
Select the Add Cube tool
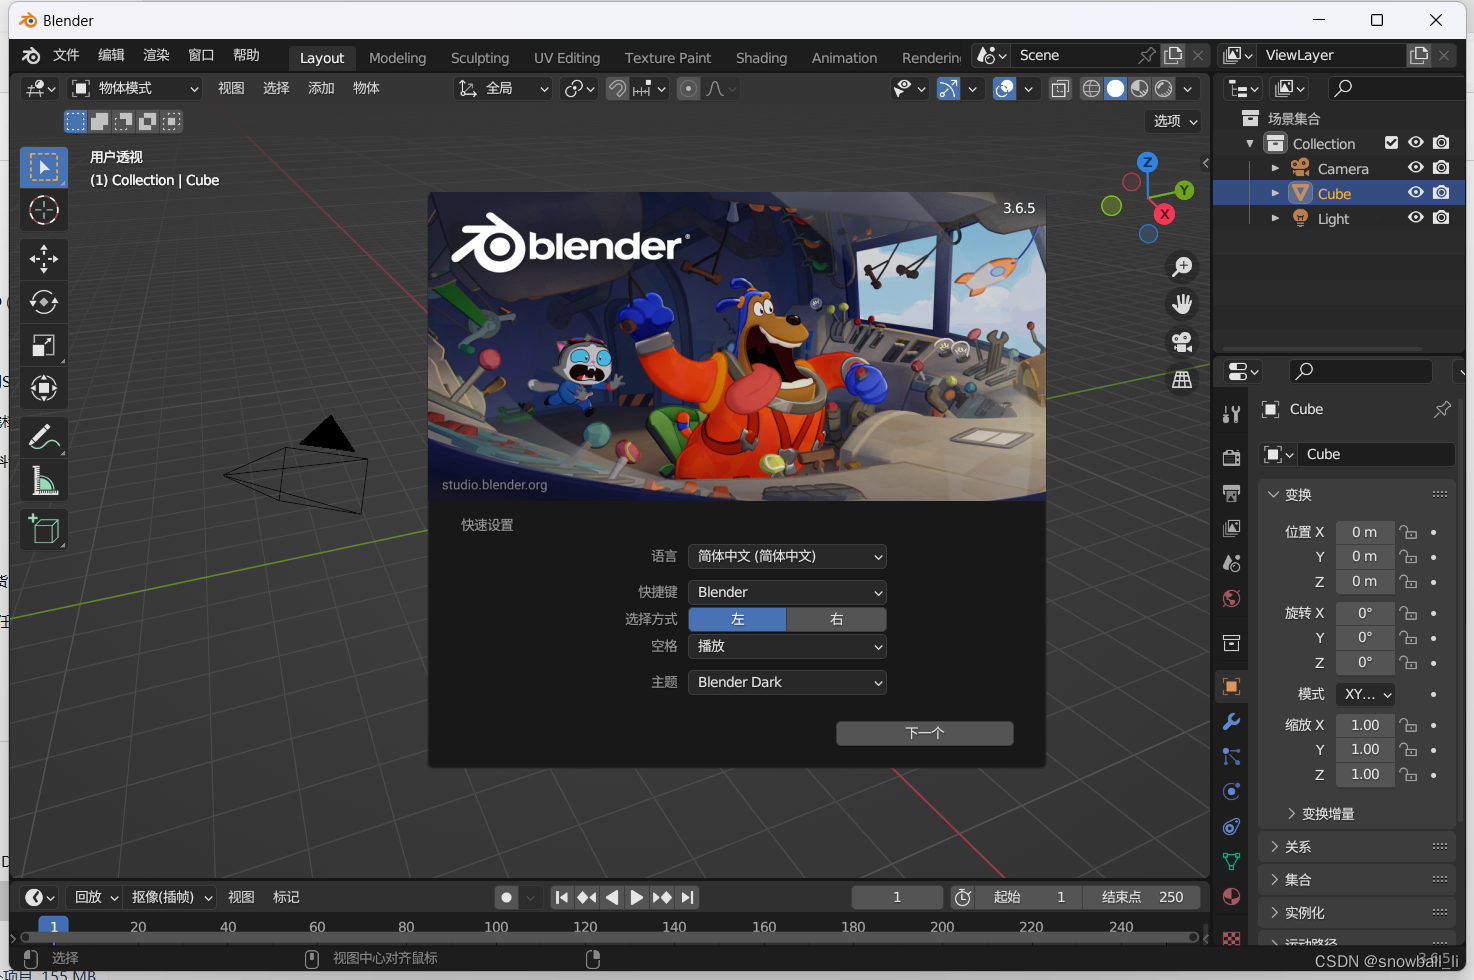tap(44, 529)
